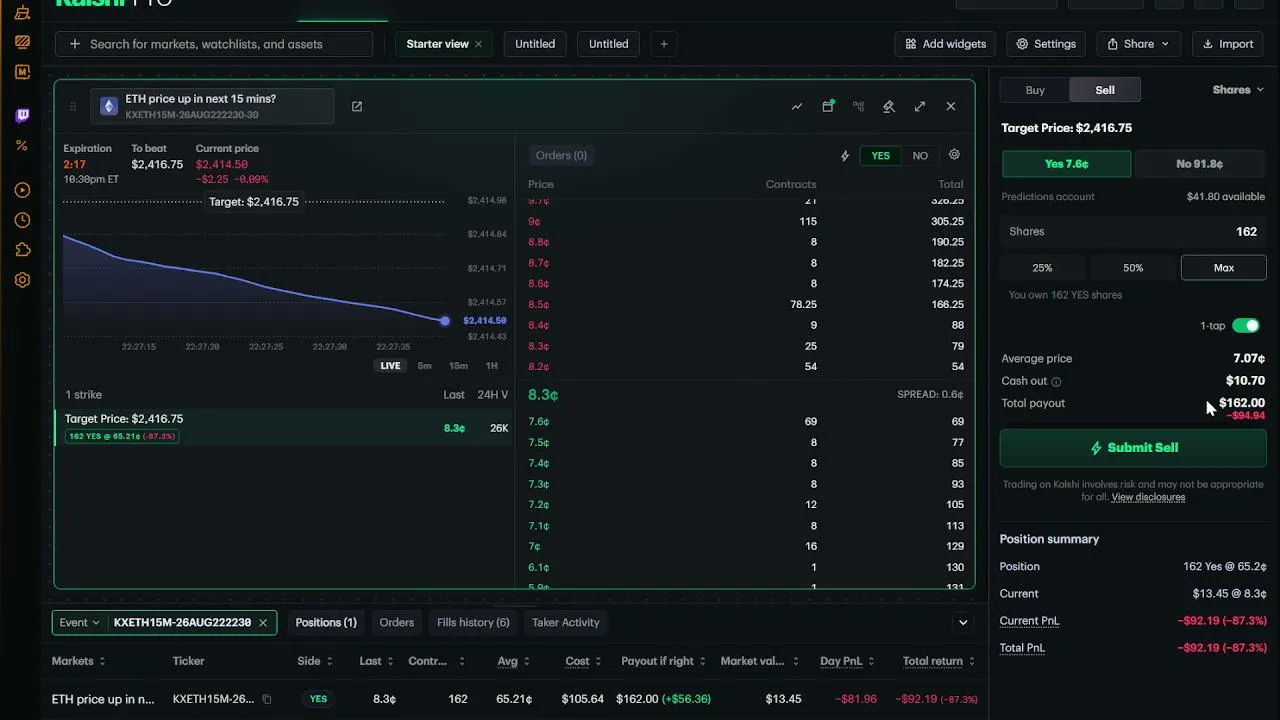The height and width of the screenshot is (720, 1280).
Task: Switch the trade panel to Sell
Action: pyautogui.click(x=1105, y=90)
